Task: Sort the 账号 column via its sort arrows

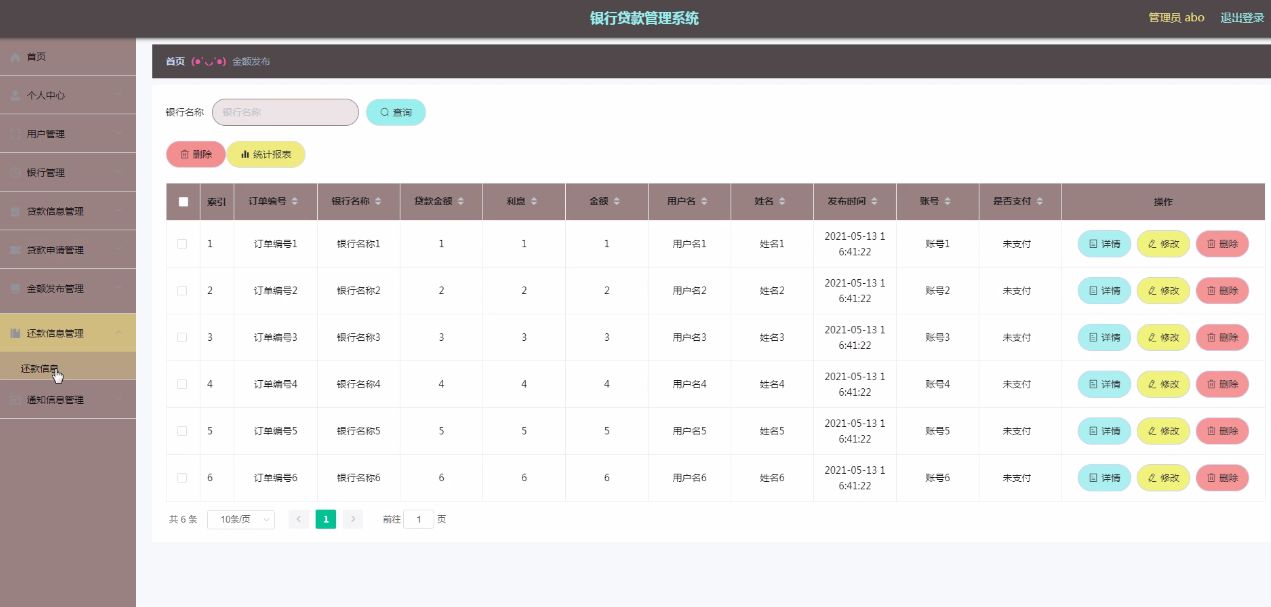Action: click(x=948, y=202)
